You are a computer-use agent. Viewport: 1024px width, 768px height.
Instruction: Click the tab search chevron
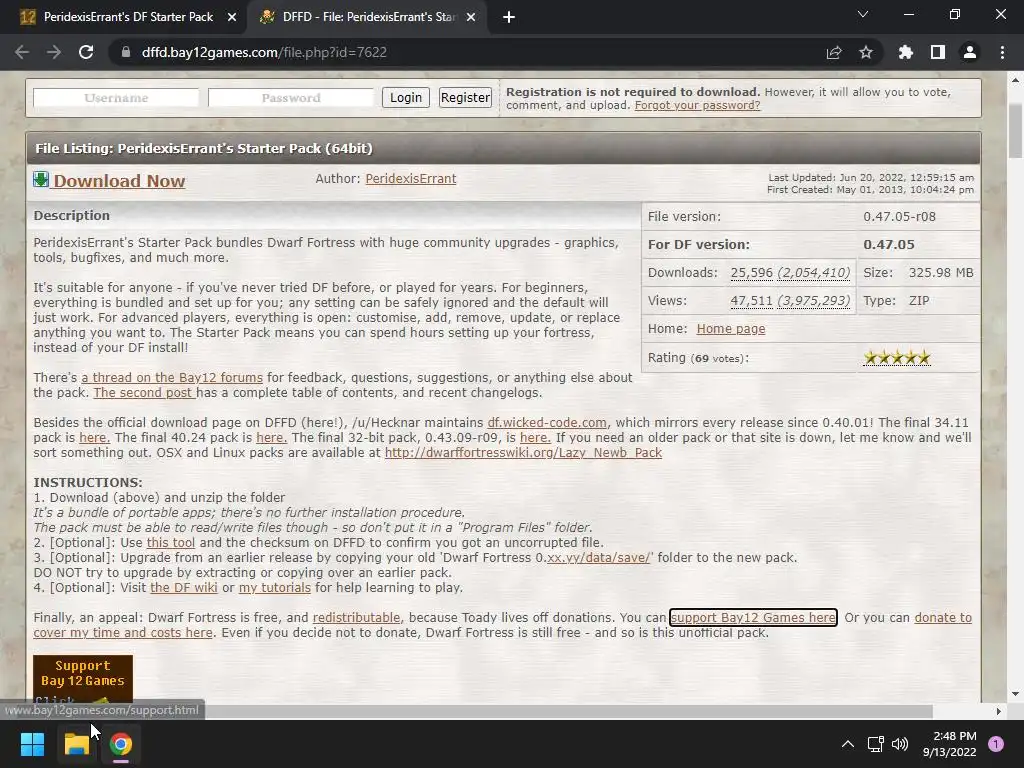[863, 14]
